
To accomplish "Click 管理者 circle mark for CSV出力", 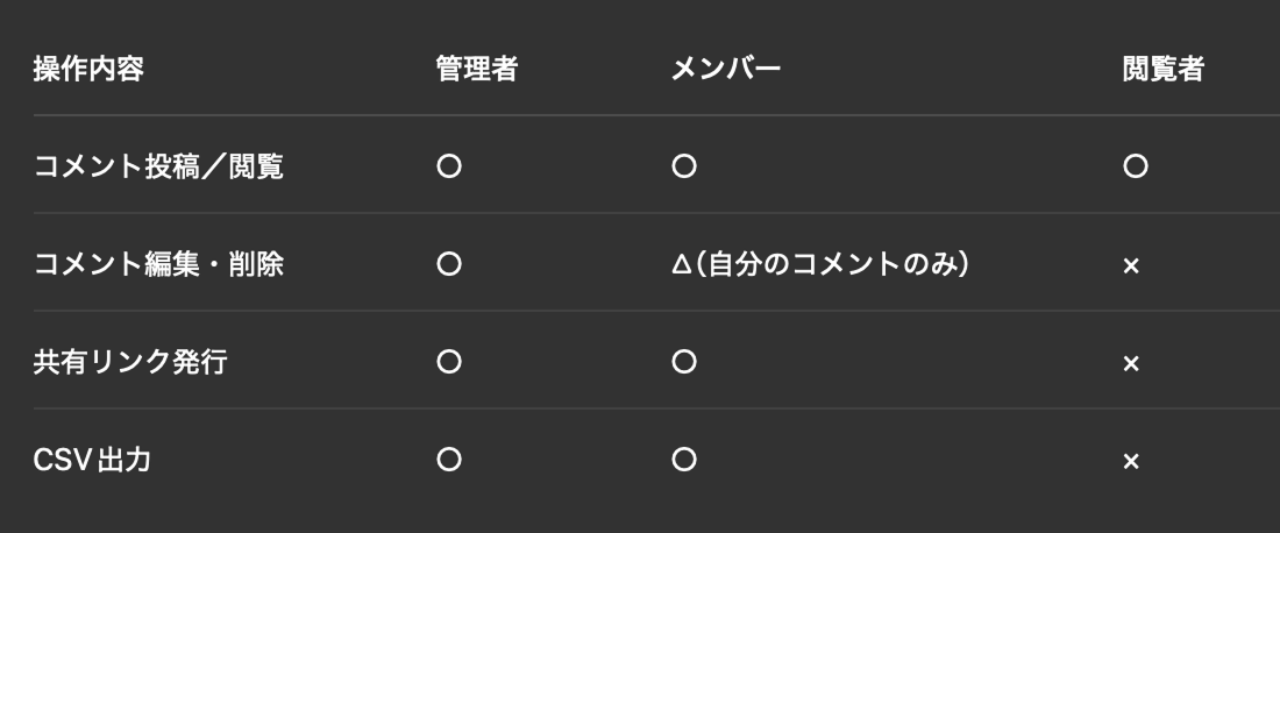I will (449, 460).
